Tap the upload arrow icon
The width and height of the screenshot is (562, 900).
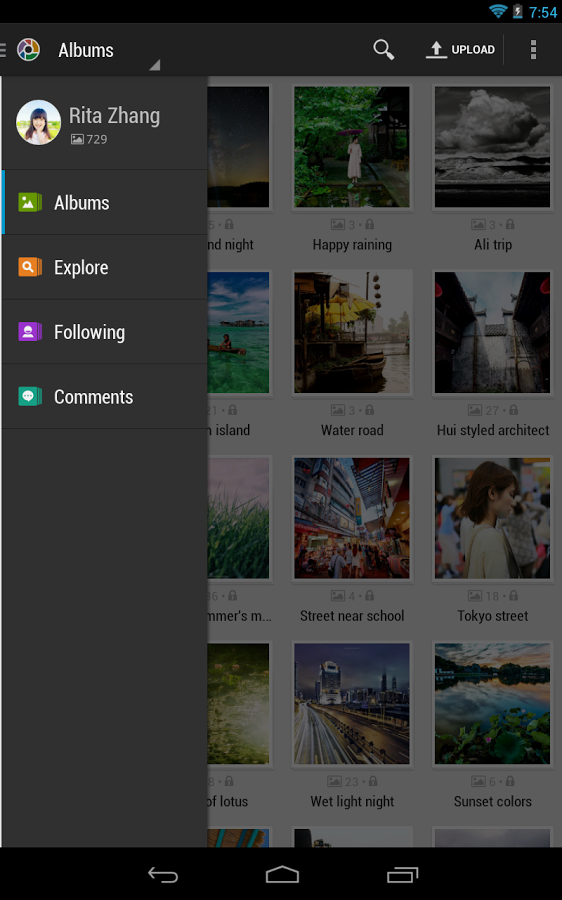[x=436, y=50]
